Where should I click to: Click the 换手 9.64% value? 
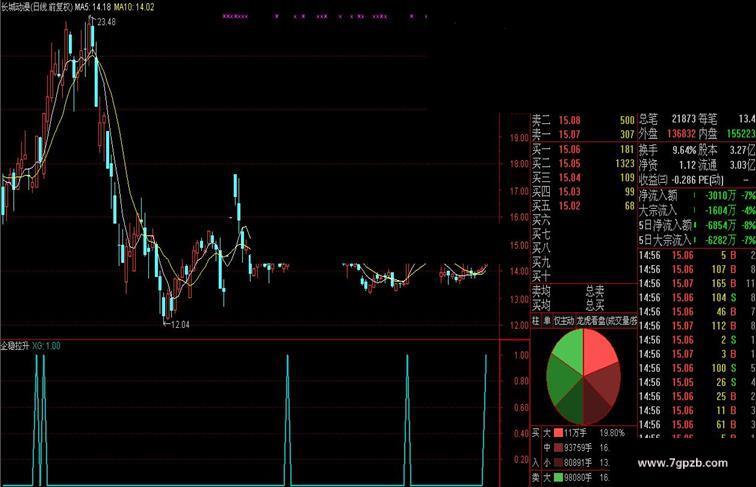coord(684,150)
